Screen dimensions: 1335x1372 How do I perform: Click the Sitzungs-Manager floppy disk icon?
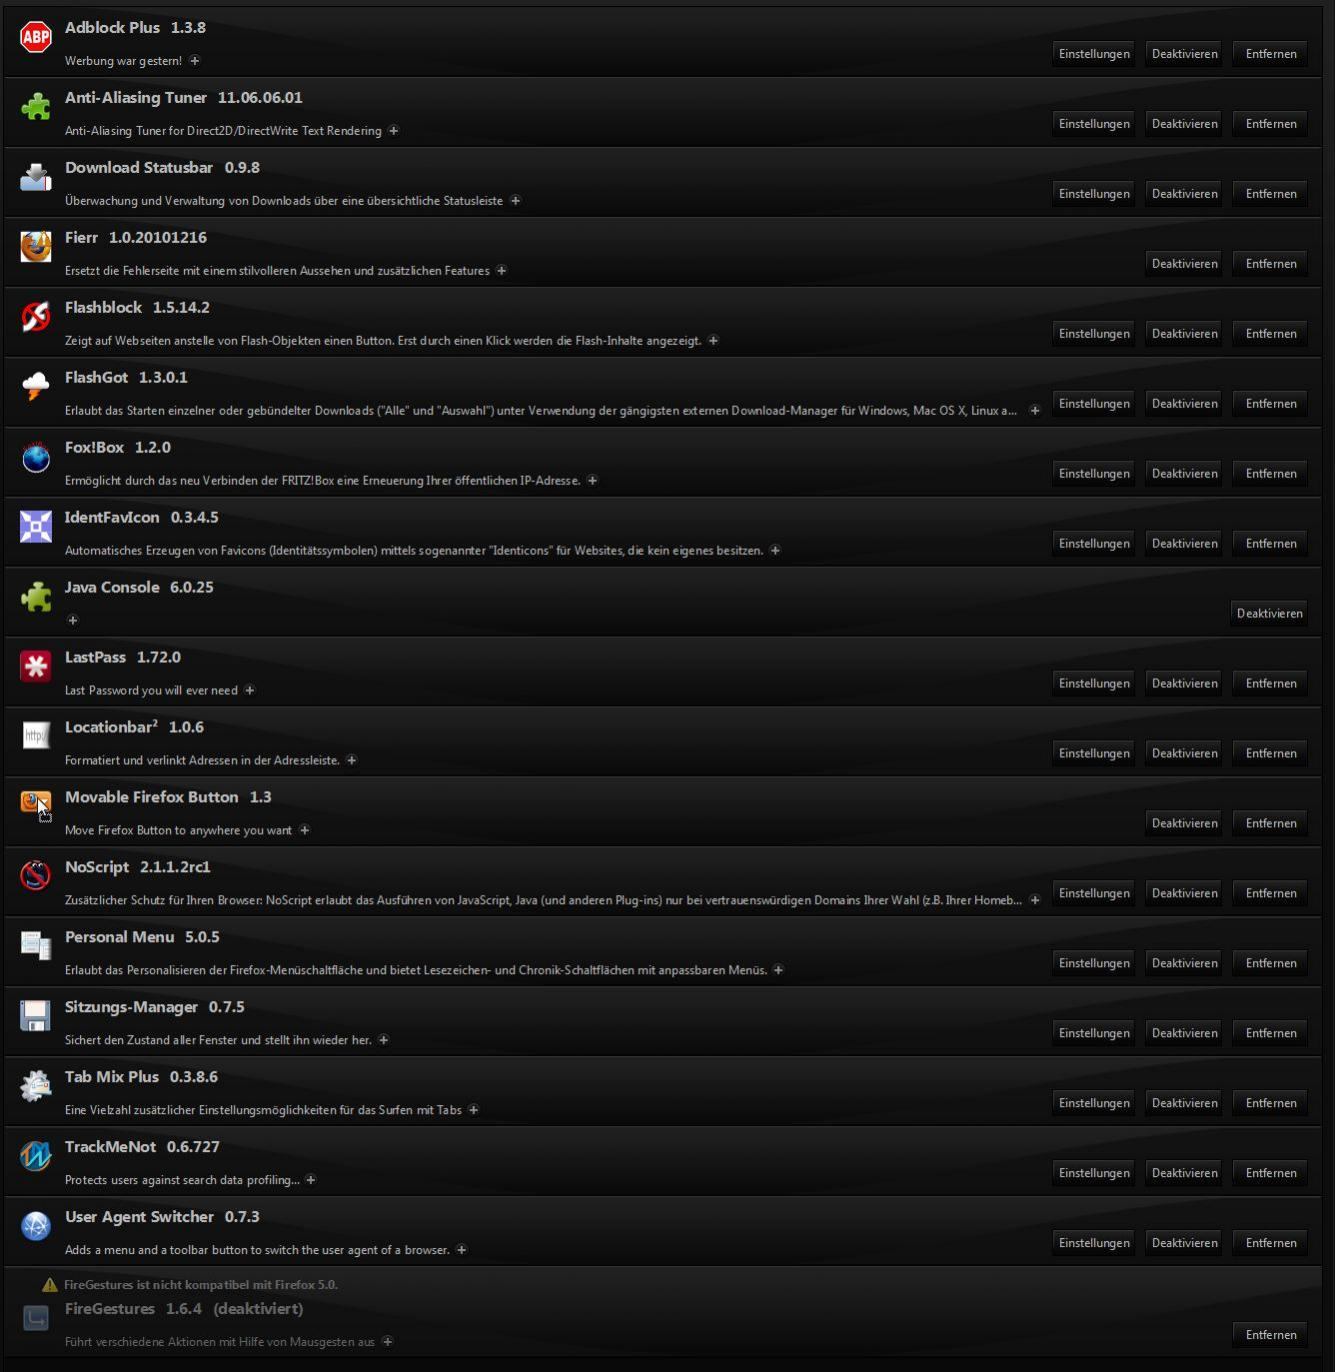pos(36,1016)
